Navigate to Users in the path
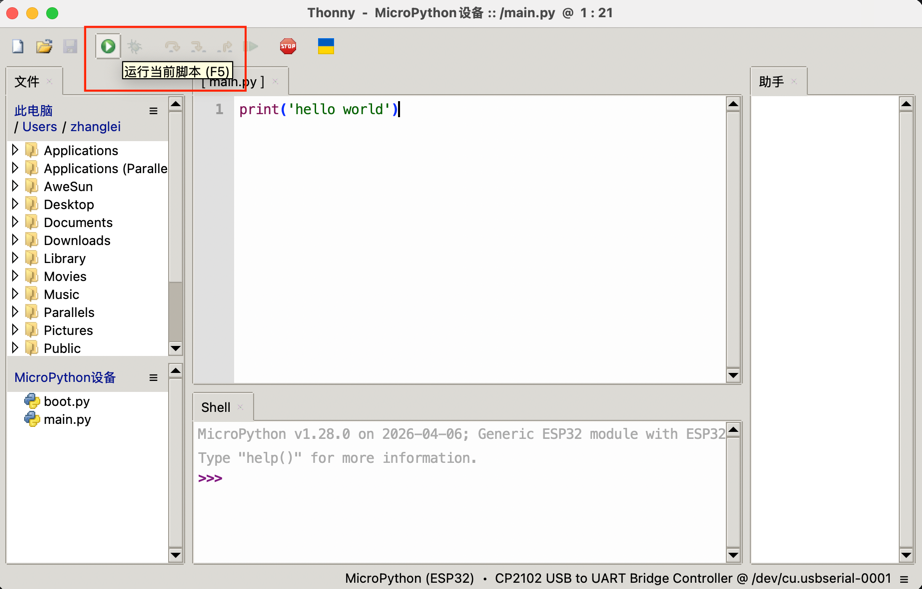Screen dimensions: 922x589 [x=39, y=127]
